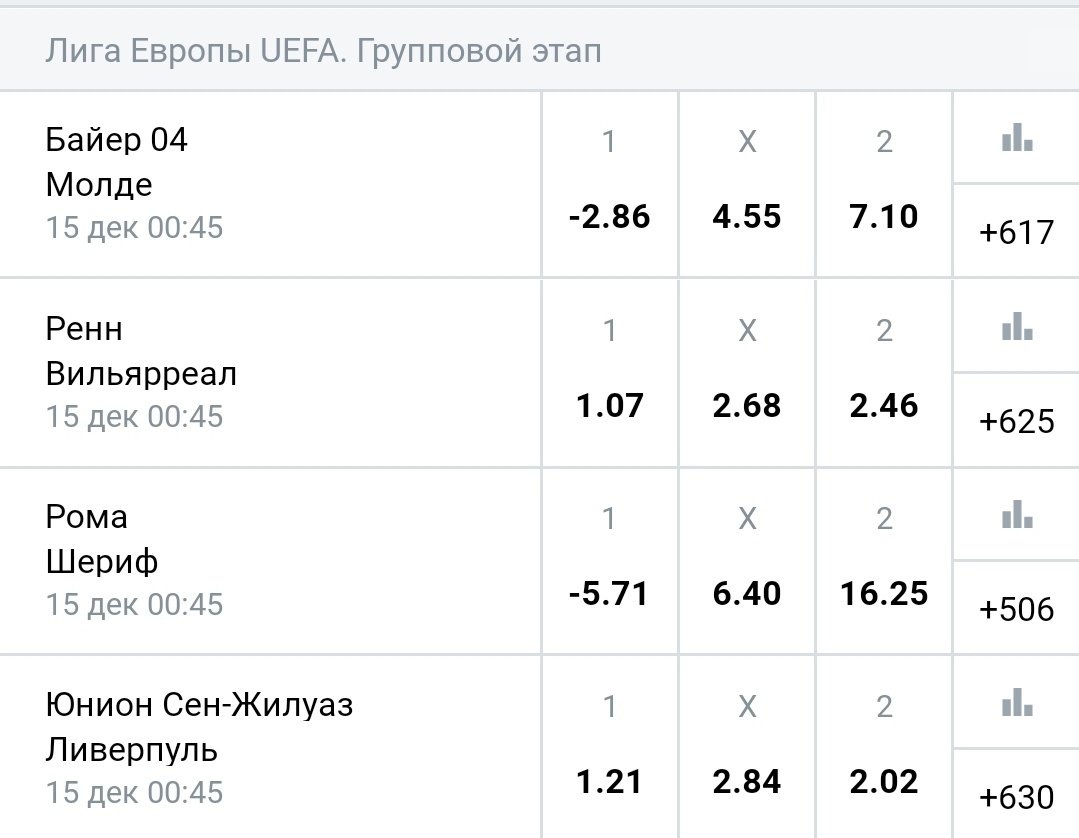Open statistics icon for Ренн – Вильярреал

(x=1016, y=326)
